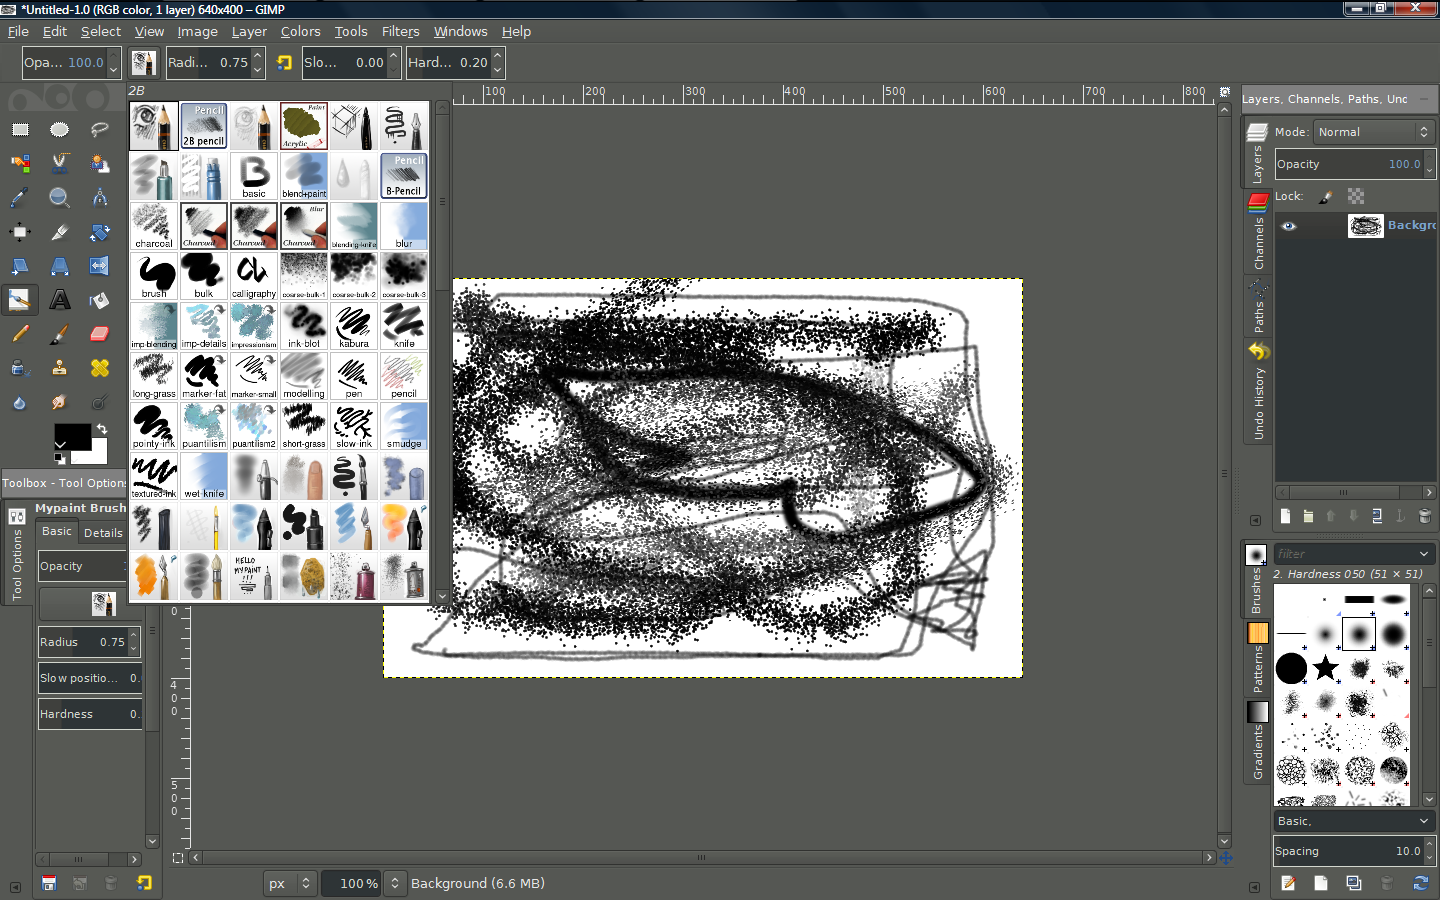Duplicate the current layer

tap(1377, 516)
